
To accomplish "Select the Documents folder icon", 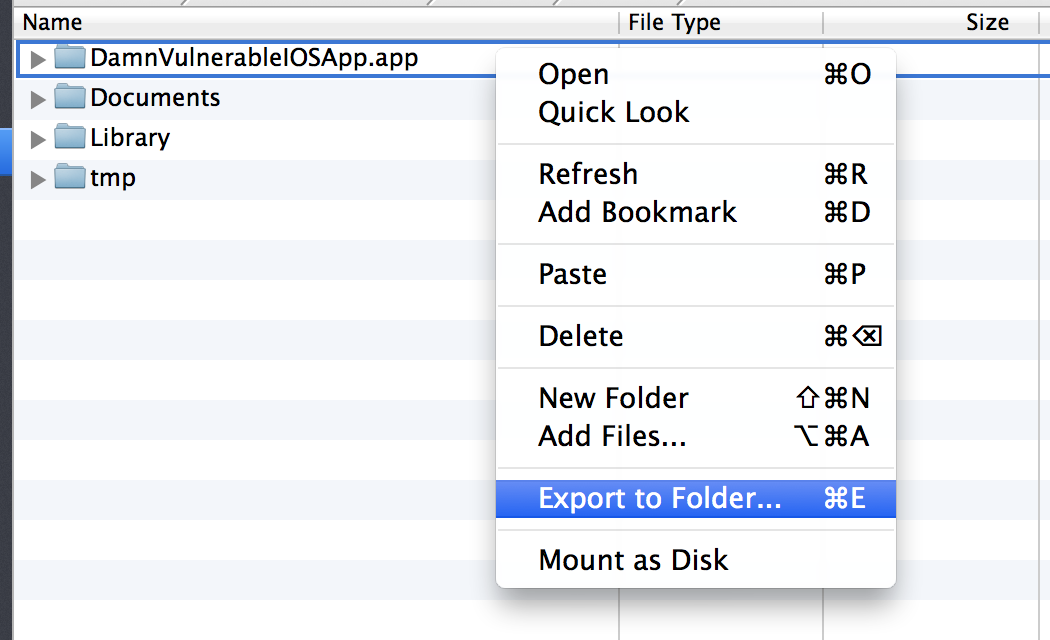I will pos(70,97).
